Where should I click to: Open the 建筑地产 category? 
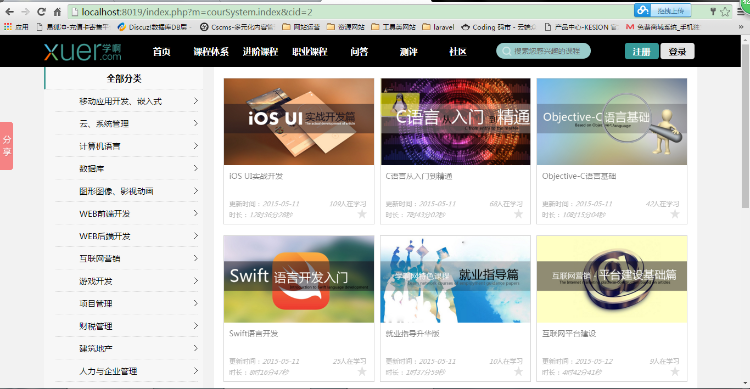tap(96, 348)
